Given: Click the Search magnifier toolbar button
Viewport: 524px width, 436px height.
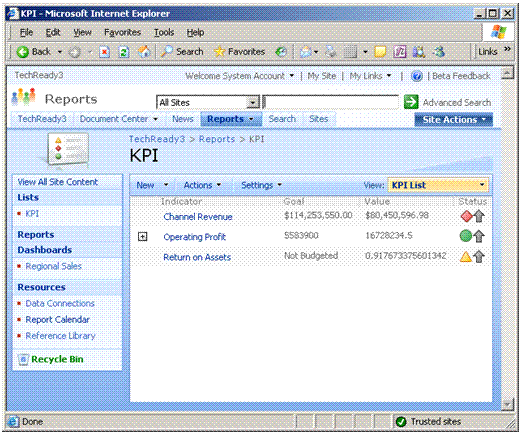Looking at the screenshot, I should 182,52.
